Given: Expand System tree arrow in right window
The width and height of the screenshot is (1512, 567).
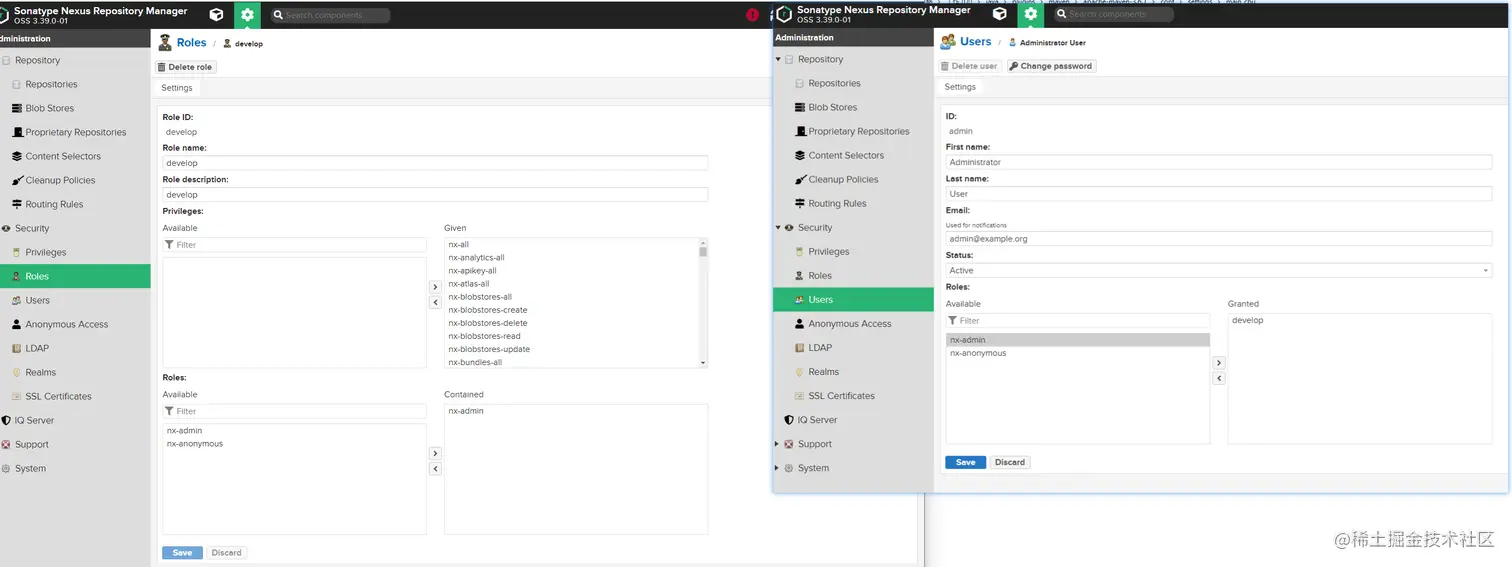Looking at the screenshot, I should [778, 467].
